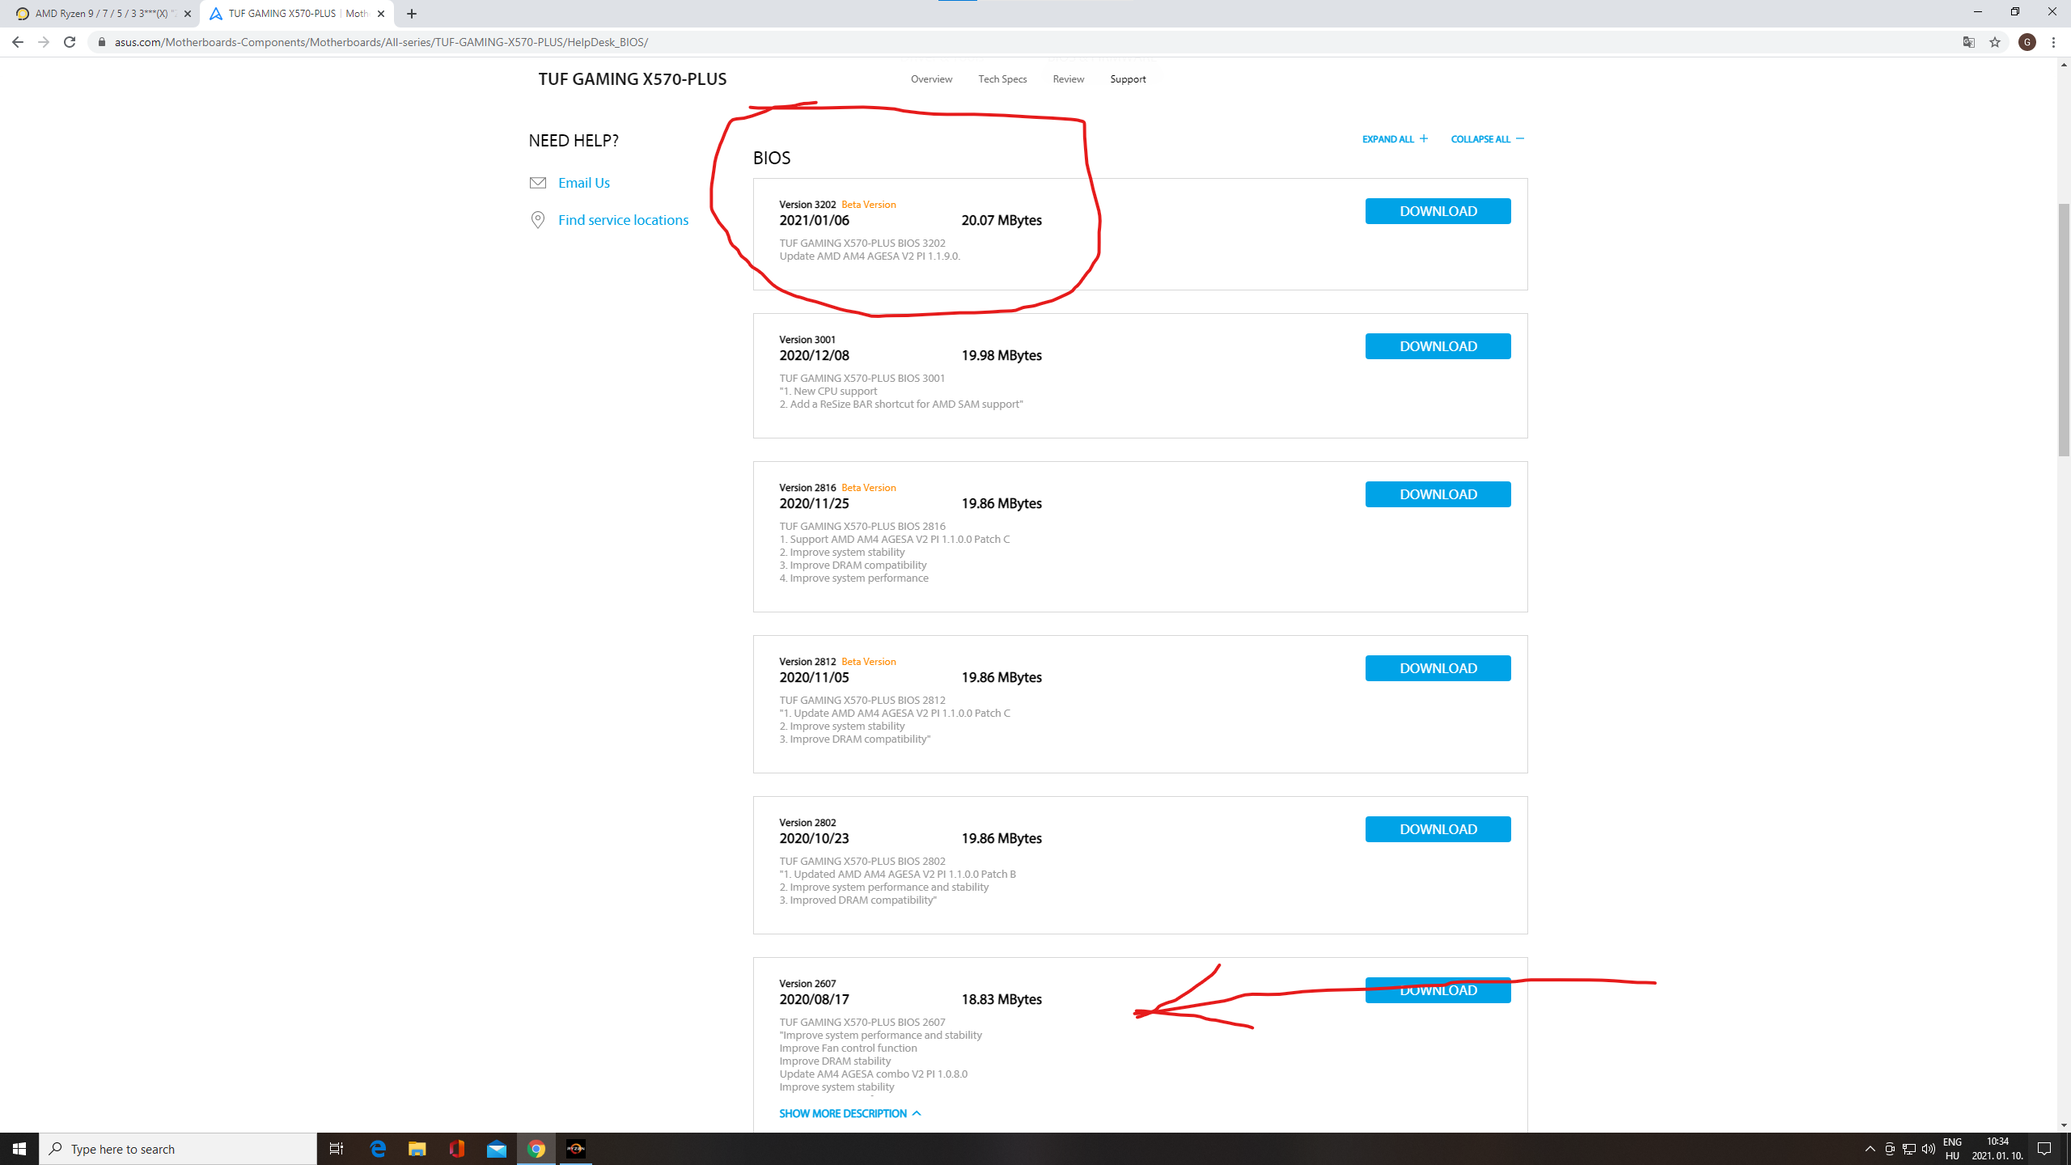
Task: Collapse all BIOS entries
Action: (1487, 139)
